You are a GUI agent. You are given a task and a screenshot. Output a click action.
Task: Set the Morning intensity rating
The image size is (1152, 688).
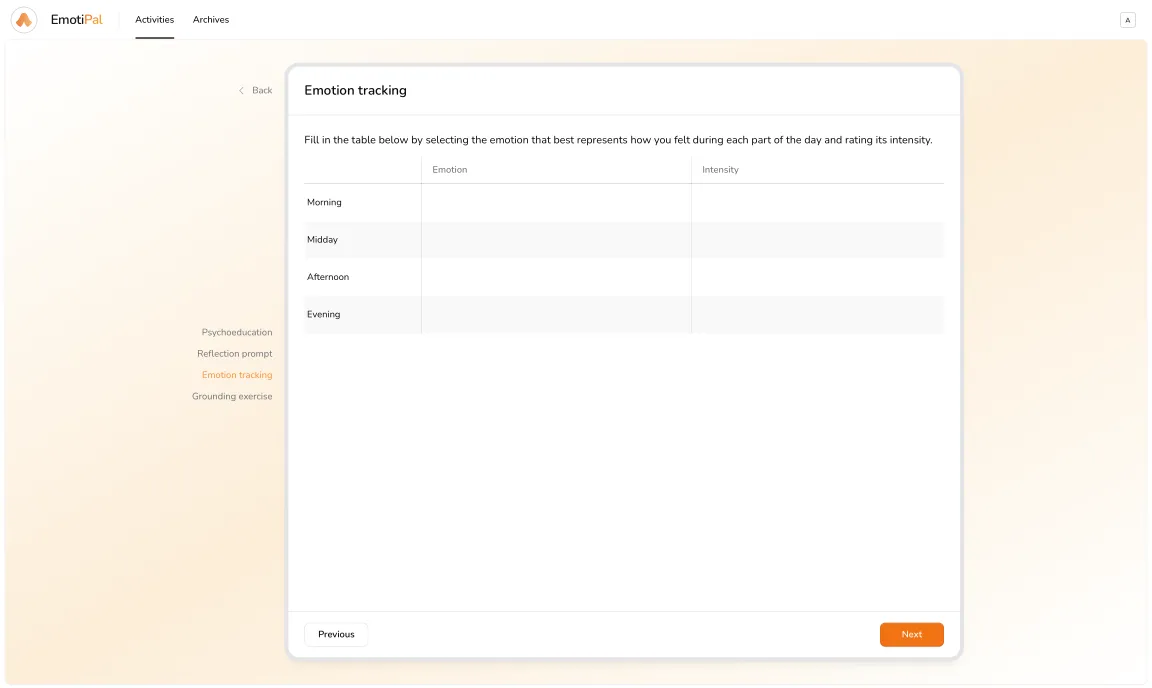click(x=818, y=202)
